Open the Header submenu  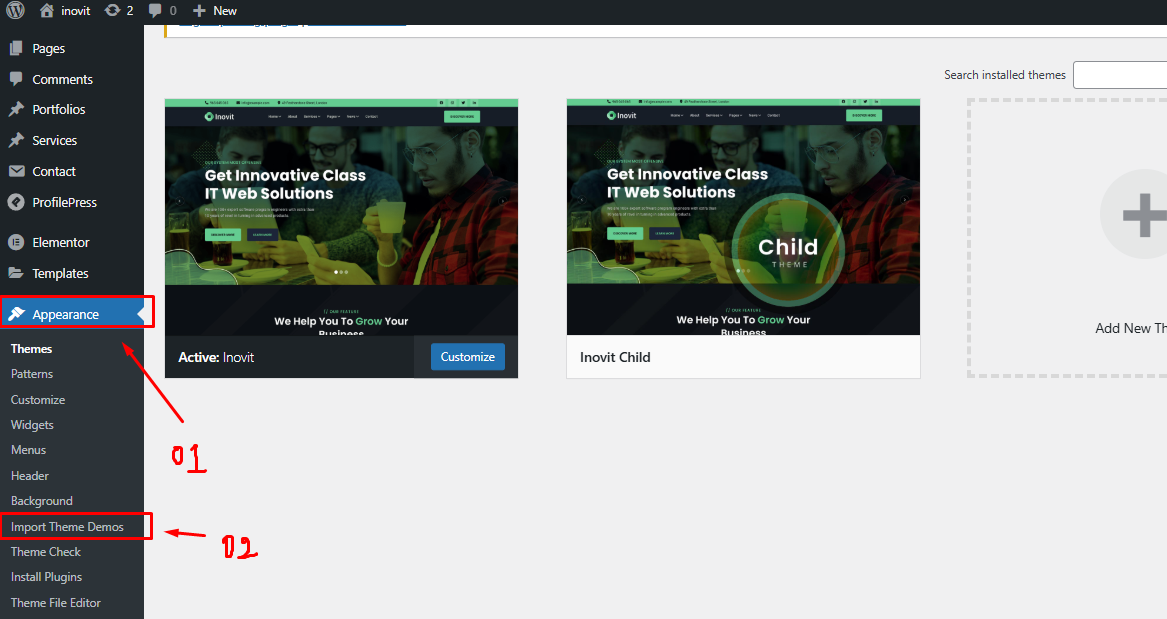point(30,475)
